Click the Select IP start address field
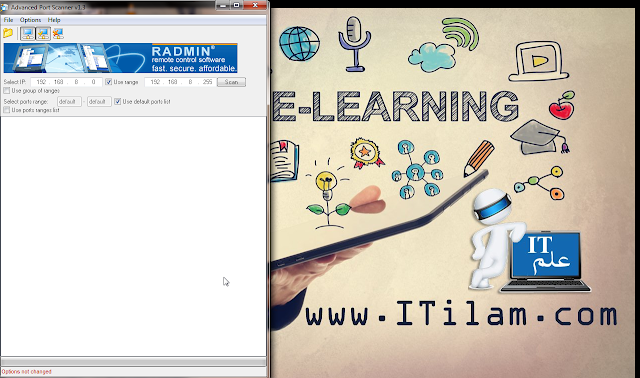This screenshot has width=640, height=378. 66,82
